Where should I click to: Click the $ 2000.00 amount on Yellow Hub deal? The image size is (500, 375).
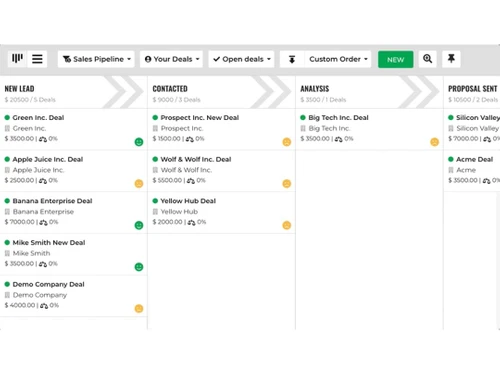pyautogui.click(x=167, y=222)
